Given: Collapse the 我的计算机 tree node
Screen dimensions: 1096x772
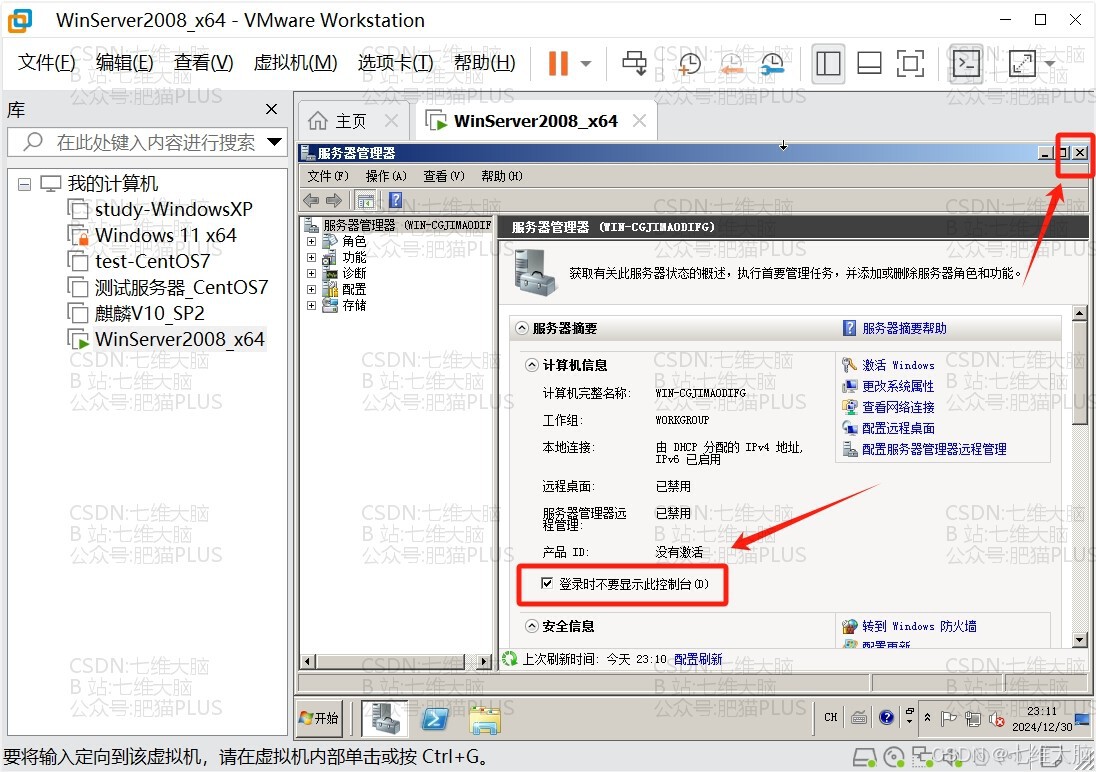Looking at the screenshot, I should coord(24,185).
